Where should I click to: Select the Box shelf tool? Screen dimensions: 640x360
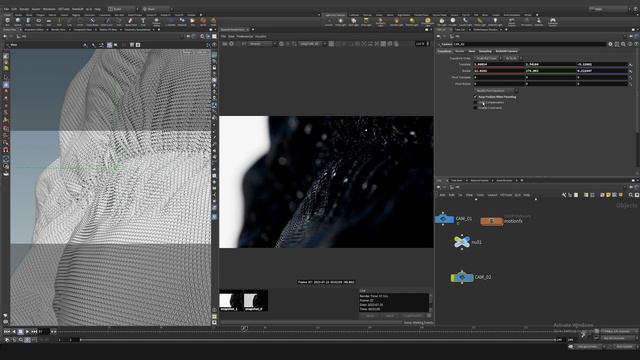coord(7,21)
